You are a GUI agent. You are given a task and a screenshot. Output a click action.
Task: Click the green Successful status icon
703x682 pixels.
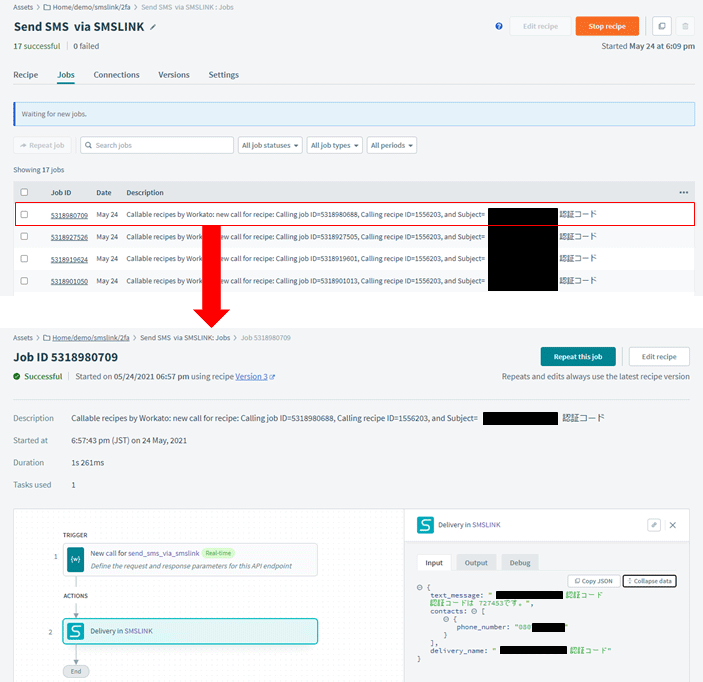pos(17,377)
